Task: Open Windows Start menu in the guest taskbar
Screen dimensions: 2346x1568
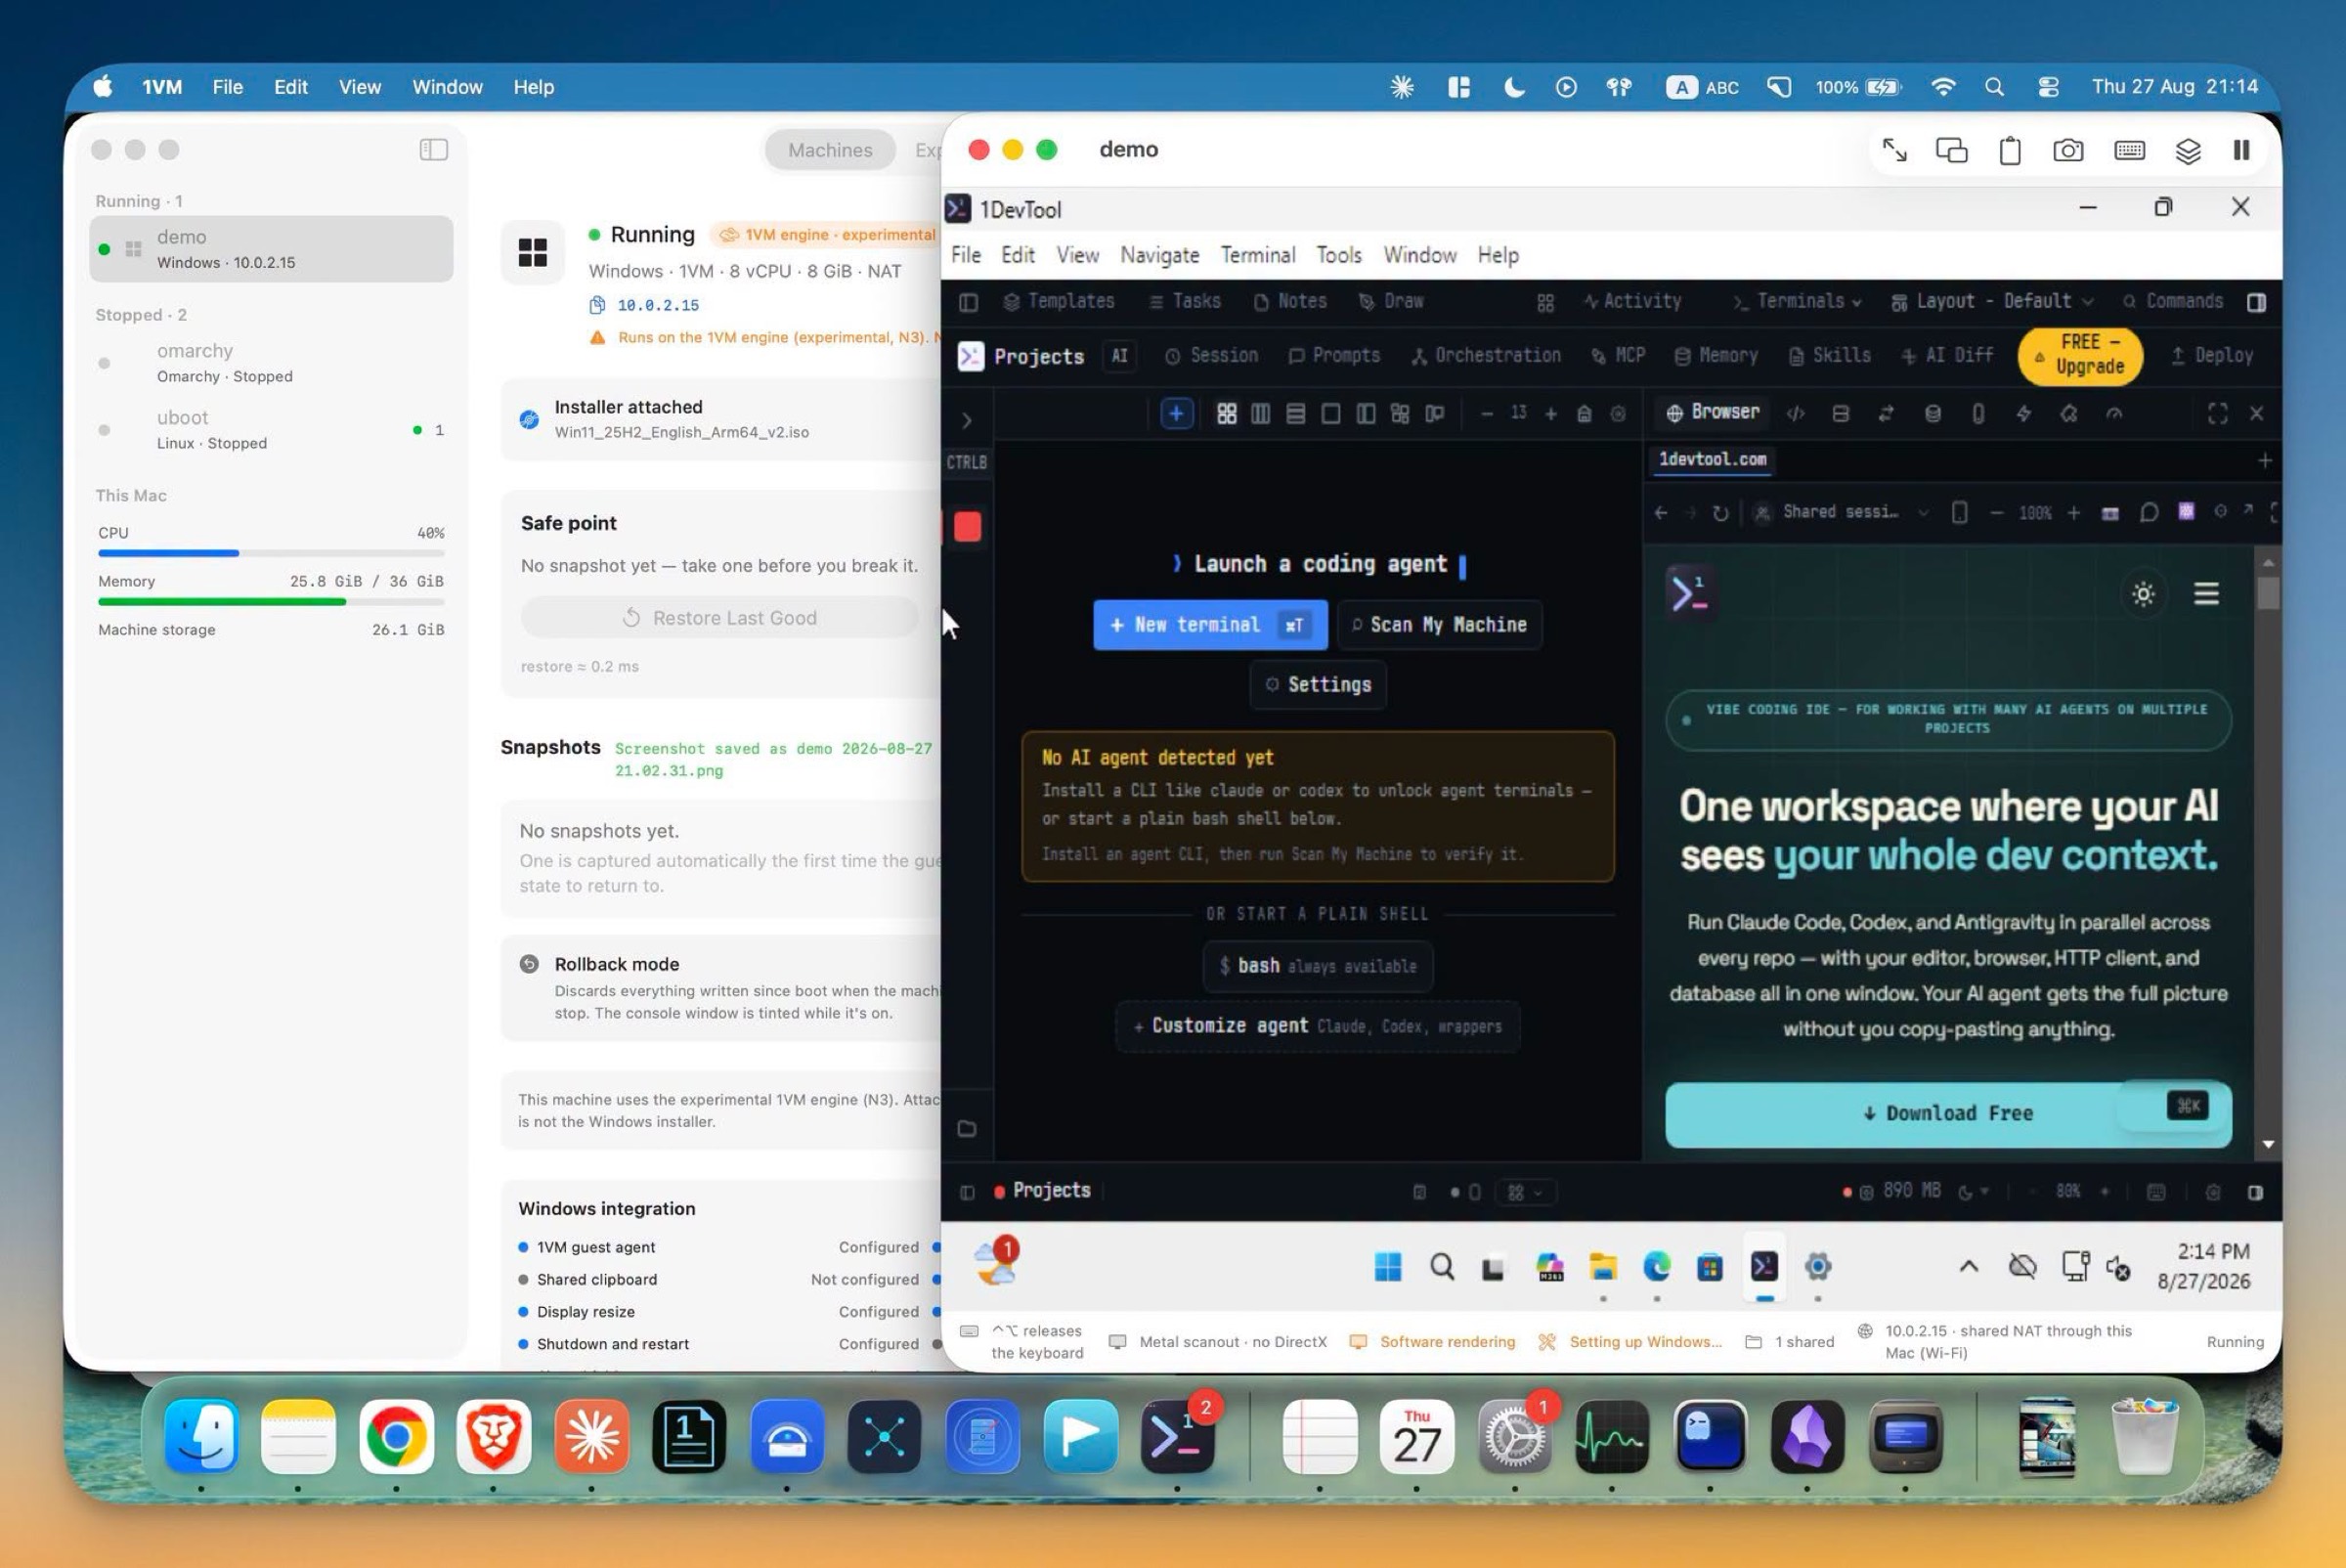Action: [x=1387, y=1267]
